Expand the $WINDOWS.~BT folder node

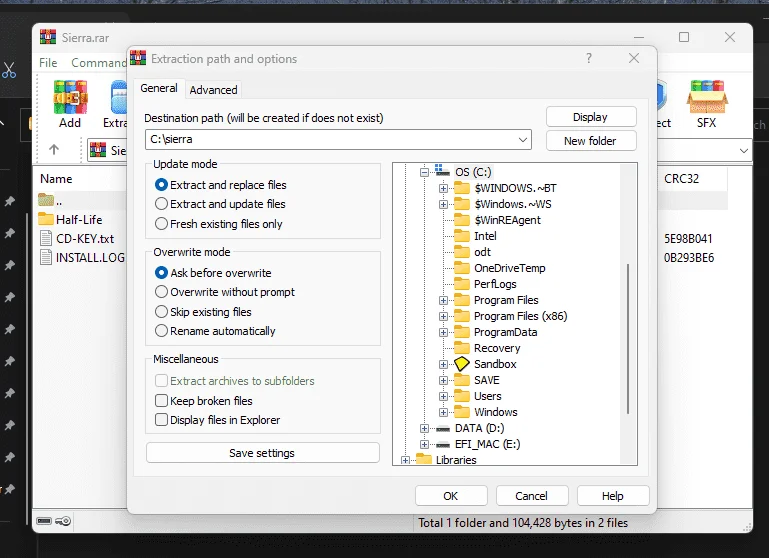443,188
